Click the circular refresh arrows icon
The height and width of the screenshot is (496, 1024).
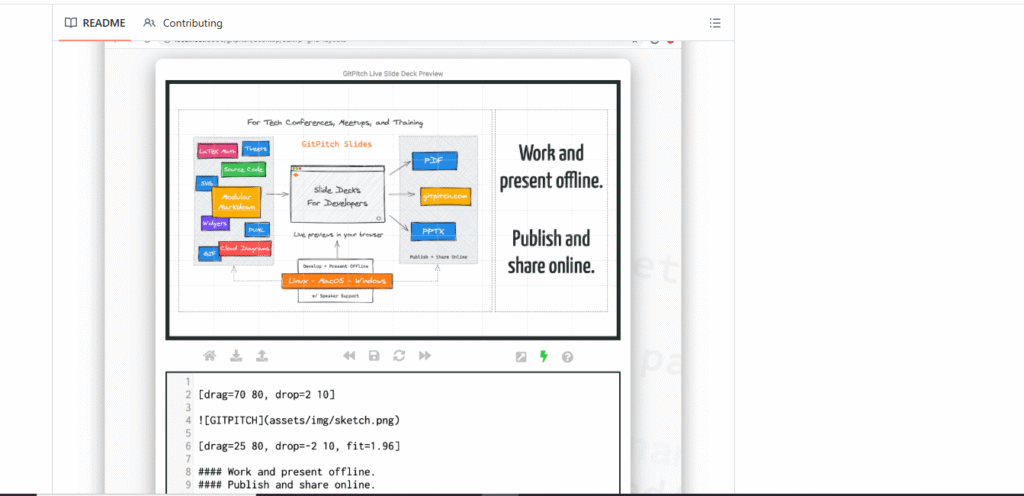pyautogui.click(x=399, y=356)
